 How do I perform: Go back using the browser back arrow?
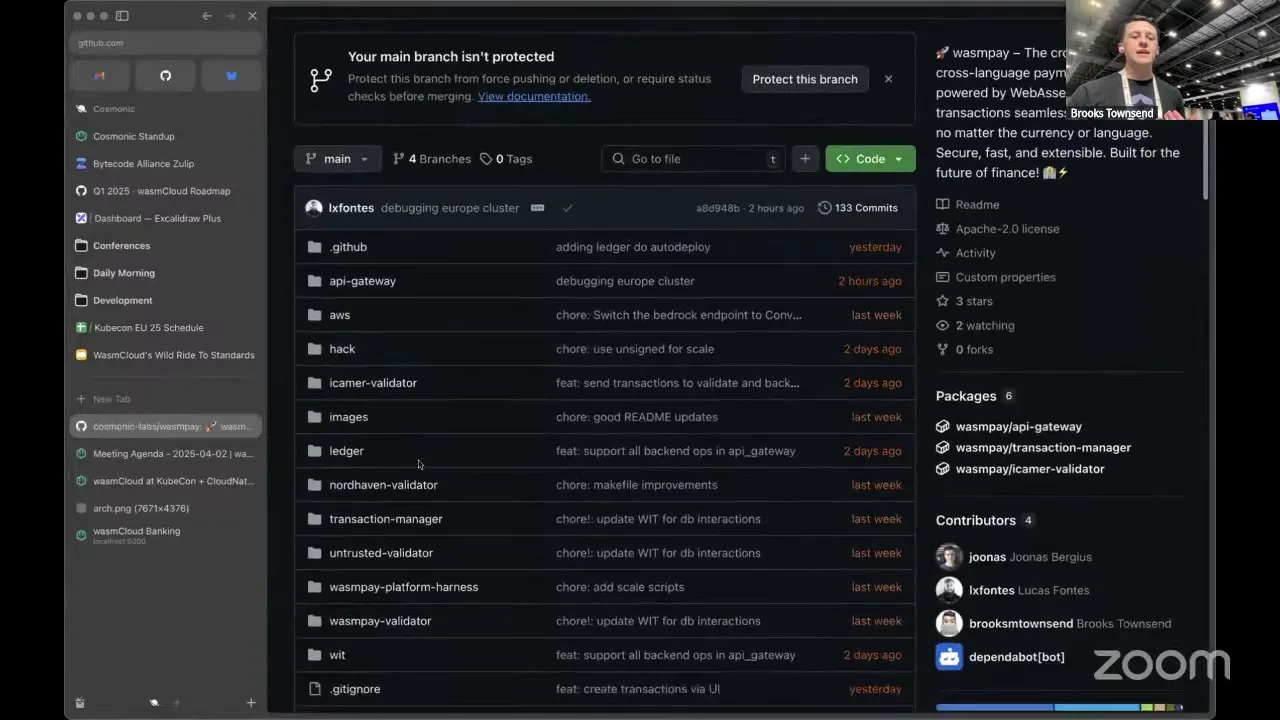point(207,16)
